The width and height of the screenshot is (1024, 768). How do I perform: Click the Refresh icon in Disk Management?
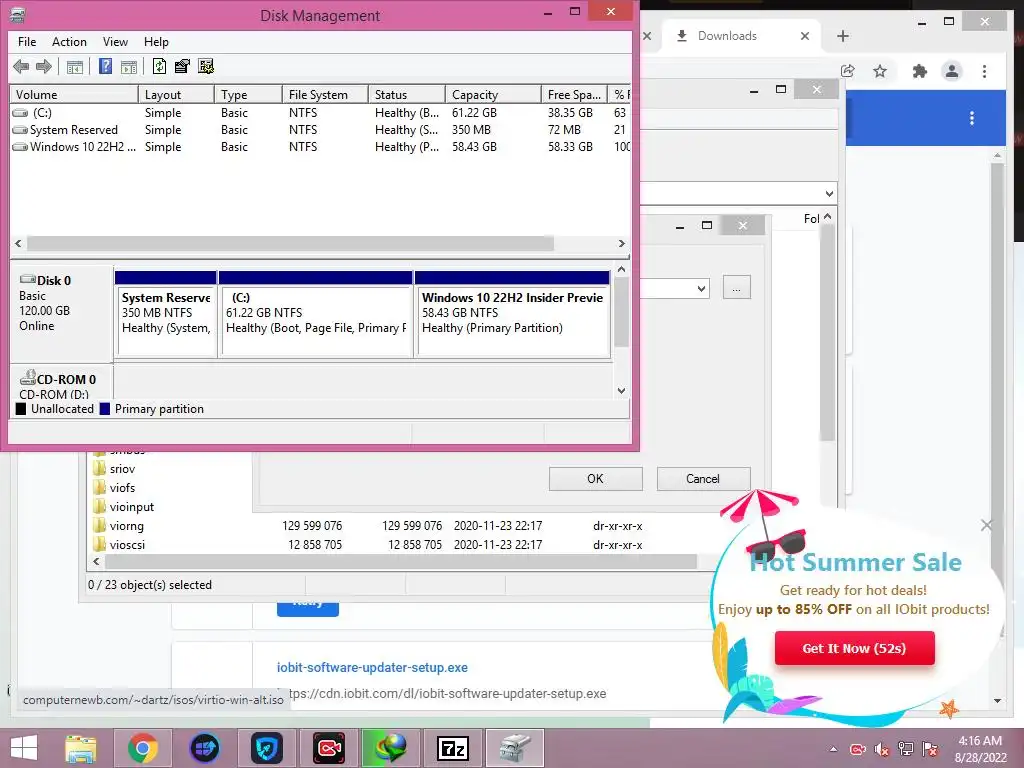pos(159,66)
